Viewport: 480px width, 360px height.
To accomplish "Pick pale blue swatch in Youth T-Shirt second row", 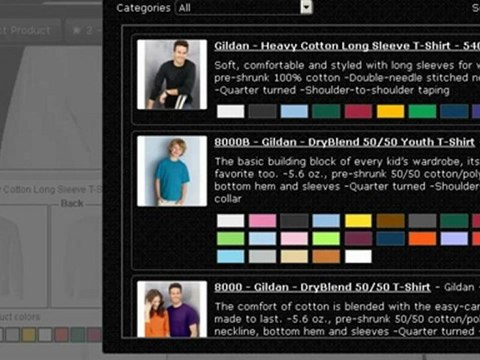I will (x=262, y=239).
